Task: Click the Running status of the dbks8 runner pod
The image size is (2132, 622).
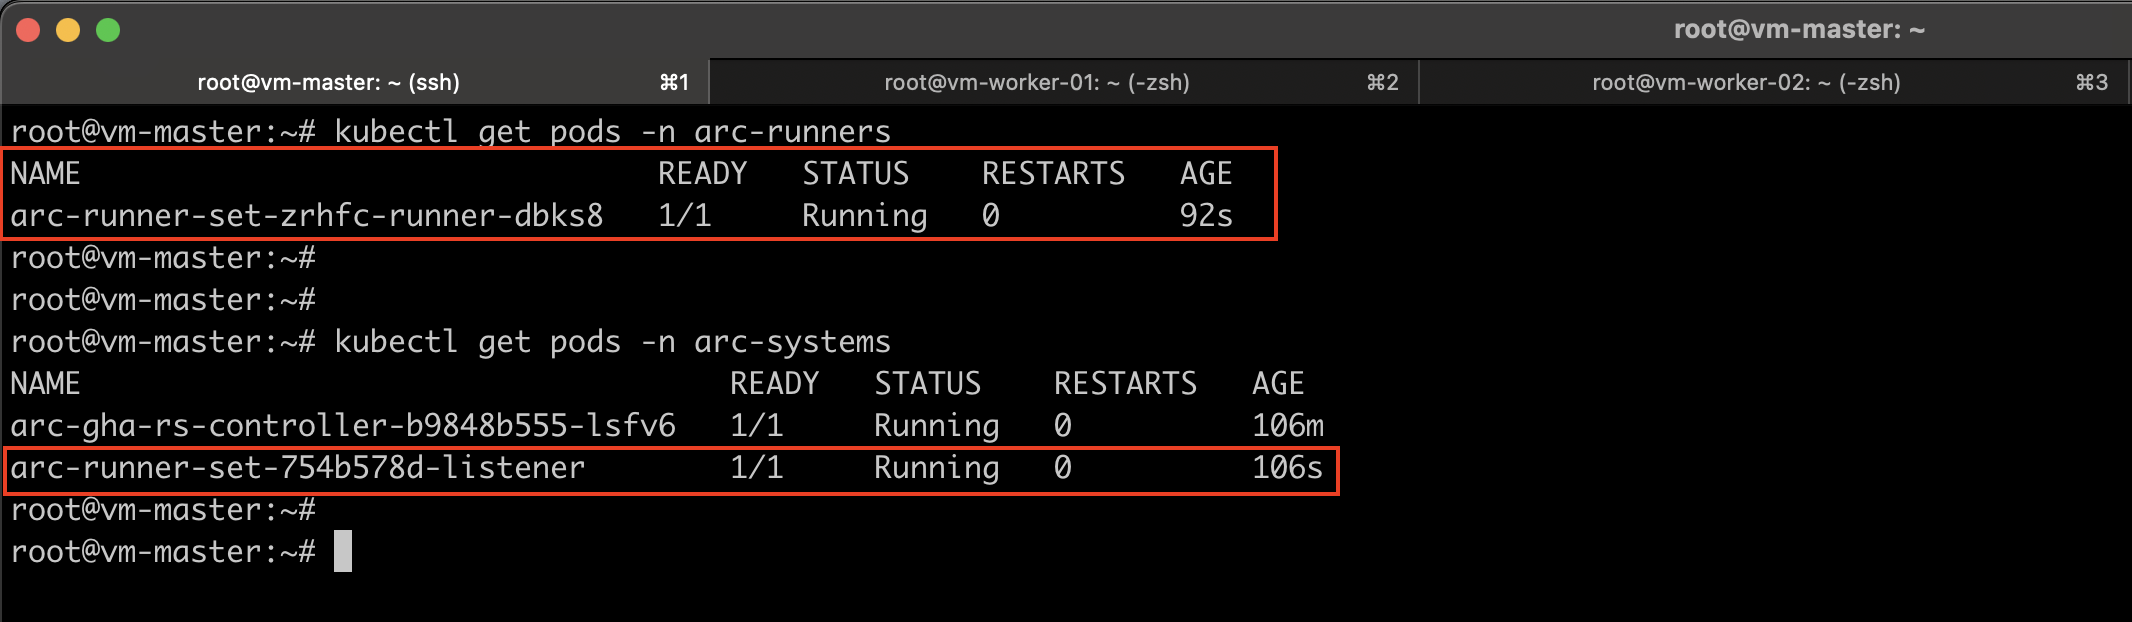Action: pos(865,216)
